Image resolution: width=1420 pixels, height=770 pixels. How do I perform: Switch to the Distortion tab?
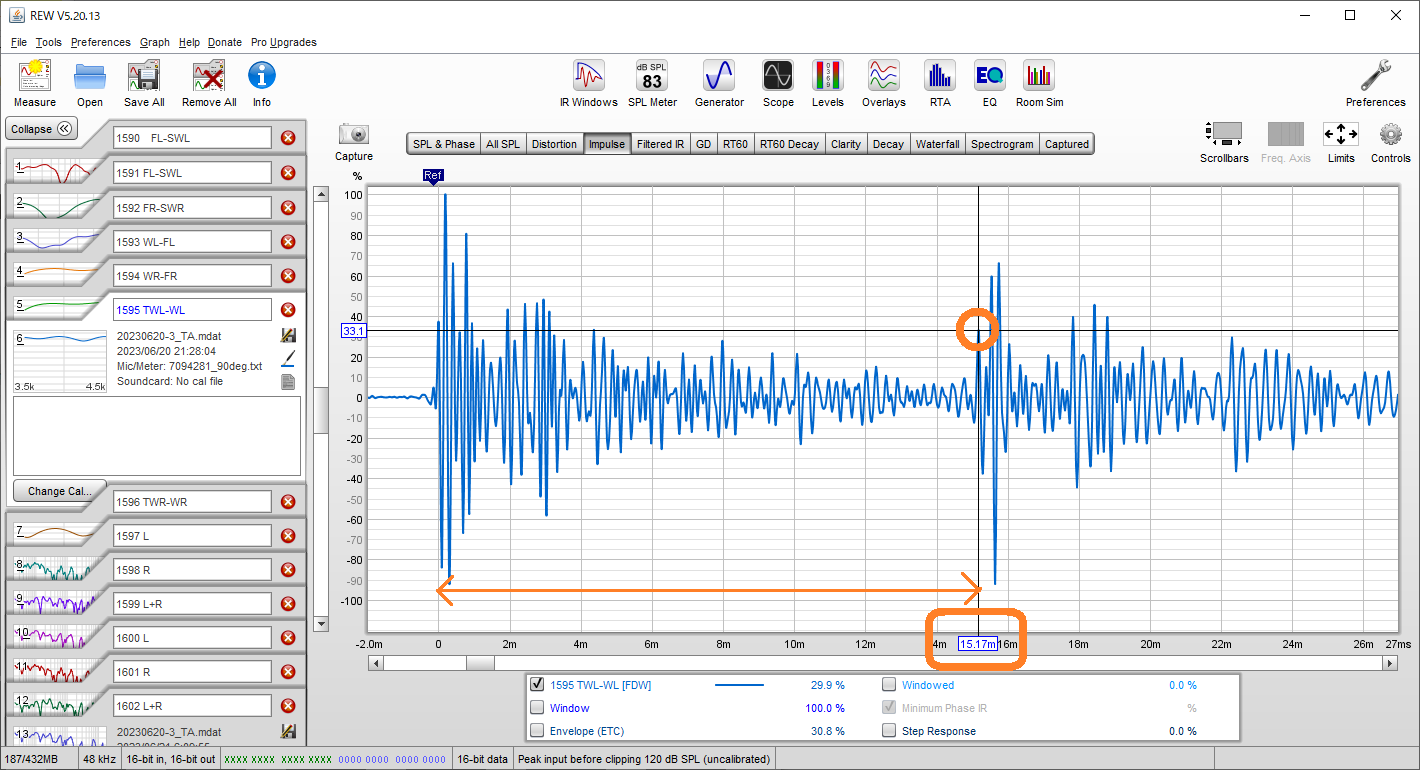pos(554,144)
